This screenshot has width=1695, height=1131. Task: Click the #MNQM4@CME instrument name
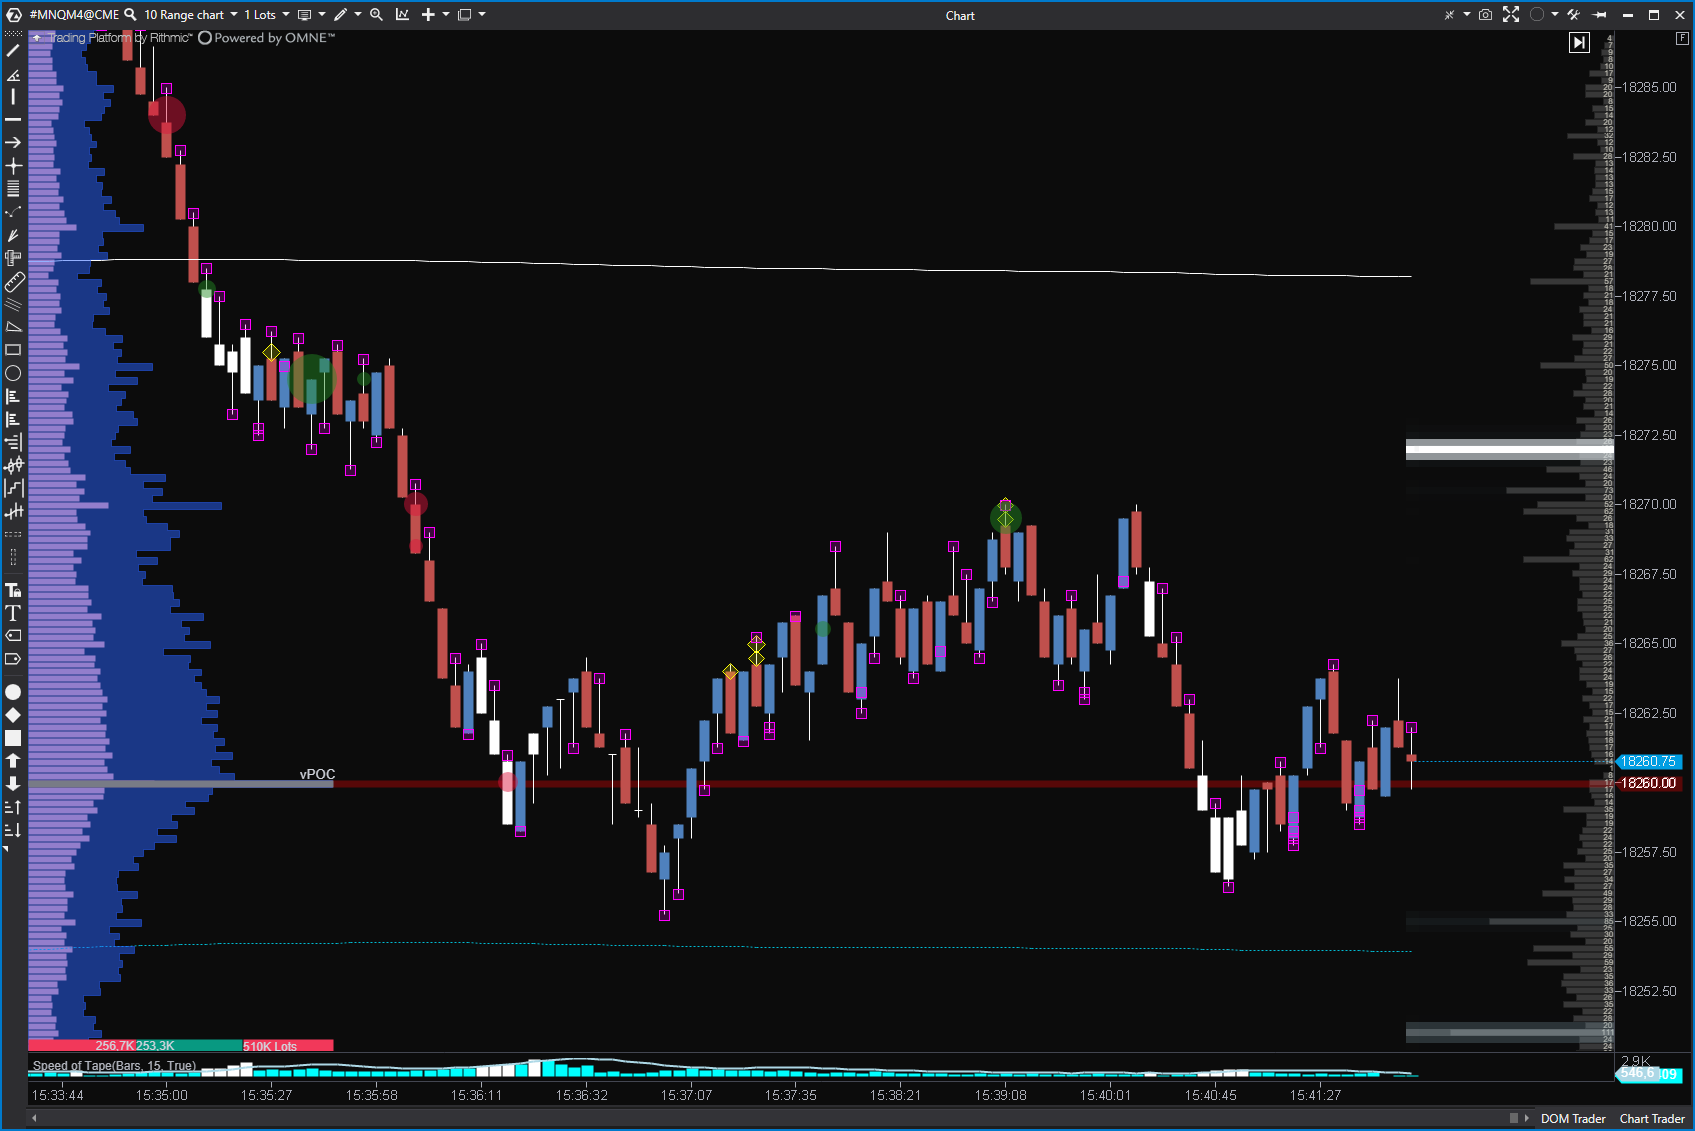(x=74, y=15)
